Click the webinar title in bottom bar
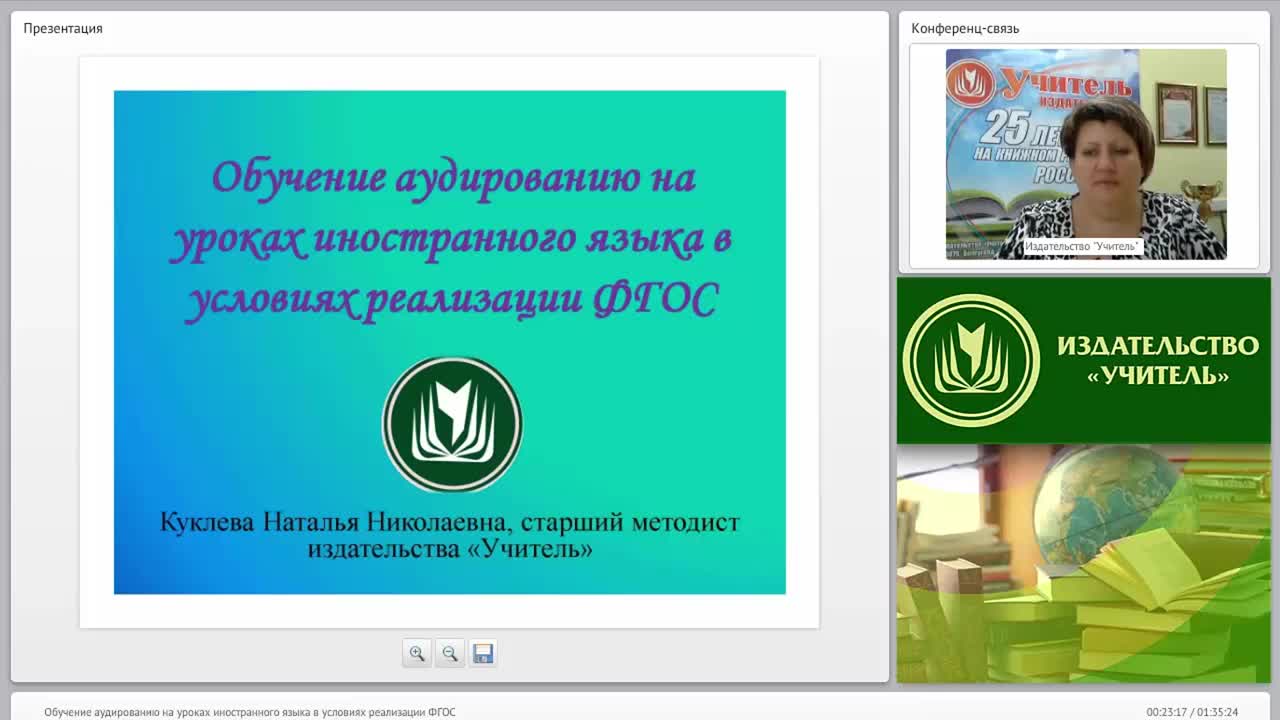 click(249, 712)
